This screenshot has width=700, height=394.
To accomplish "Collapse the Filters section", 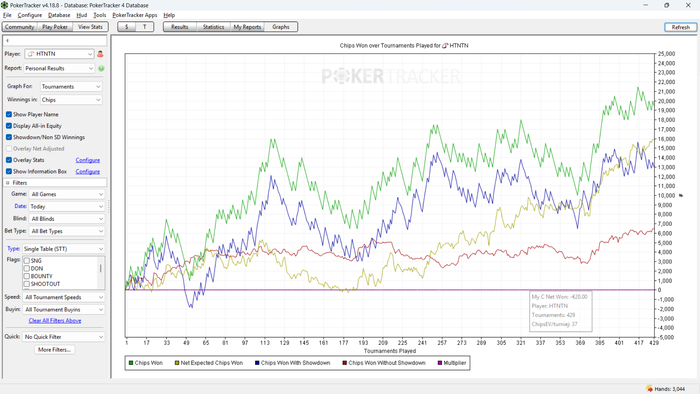I will 8,183.
